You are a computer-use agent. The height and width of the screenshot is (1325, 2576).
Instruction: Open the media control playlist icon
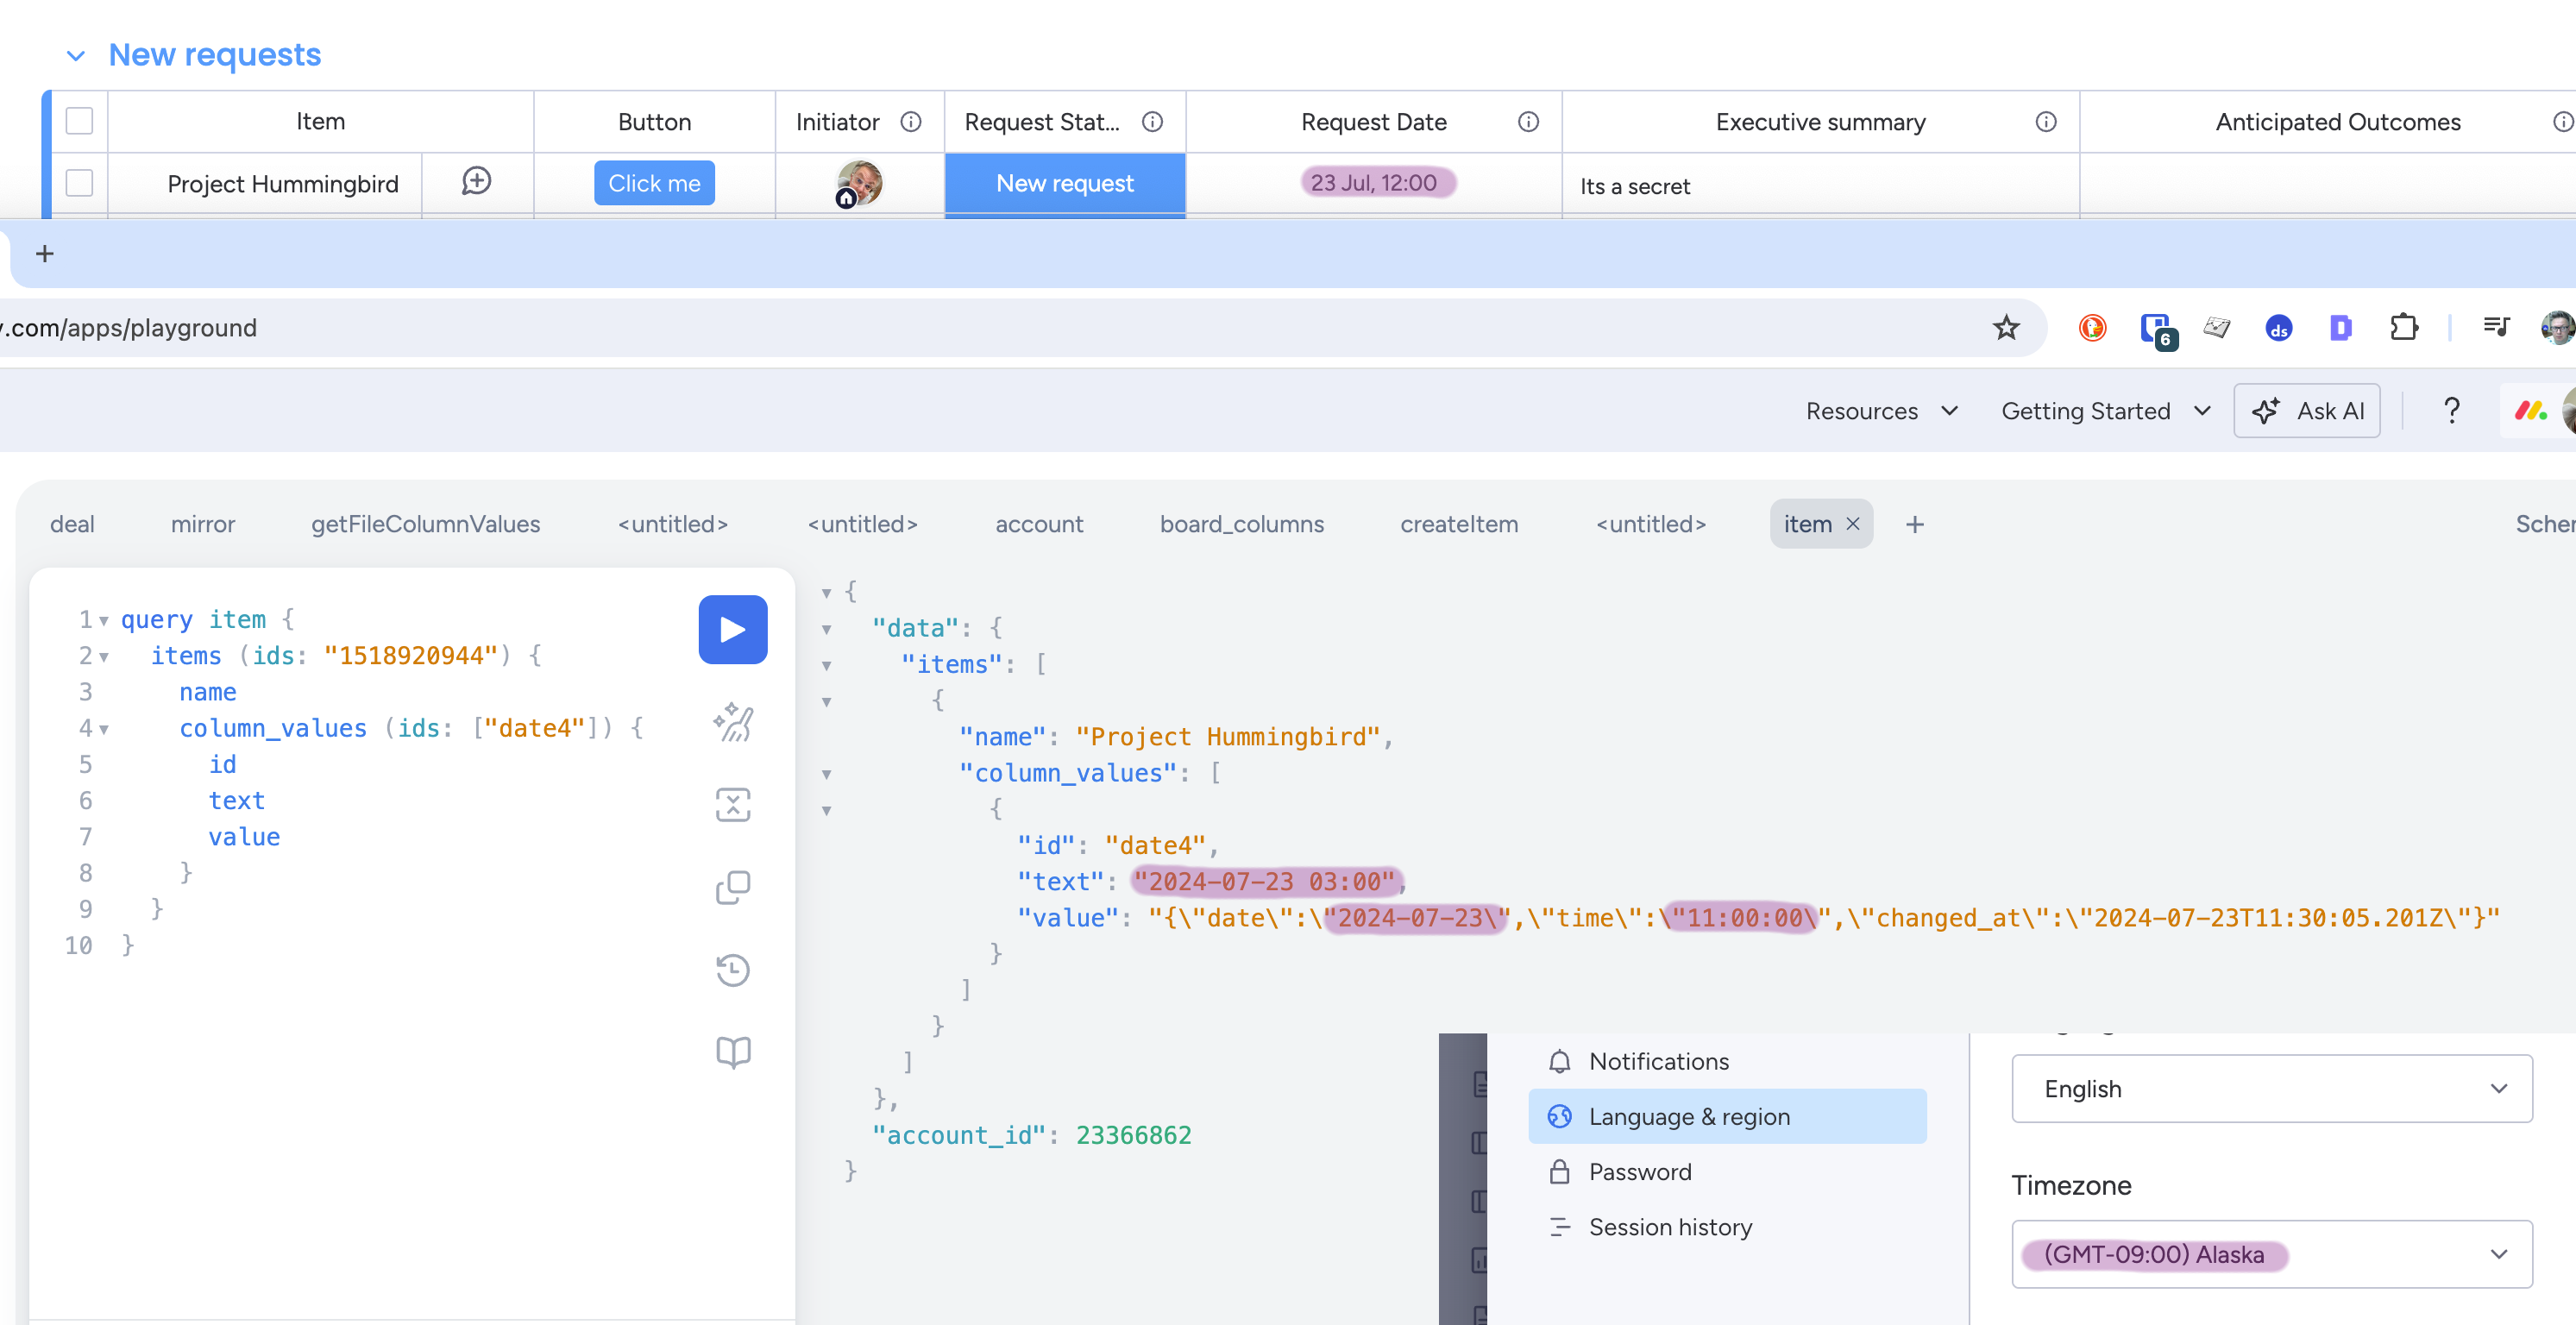(x=2496, y=327)
